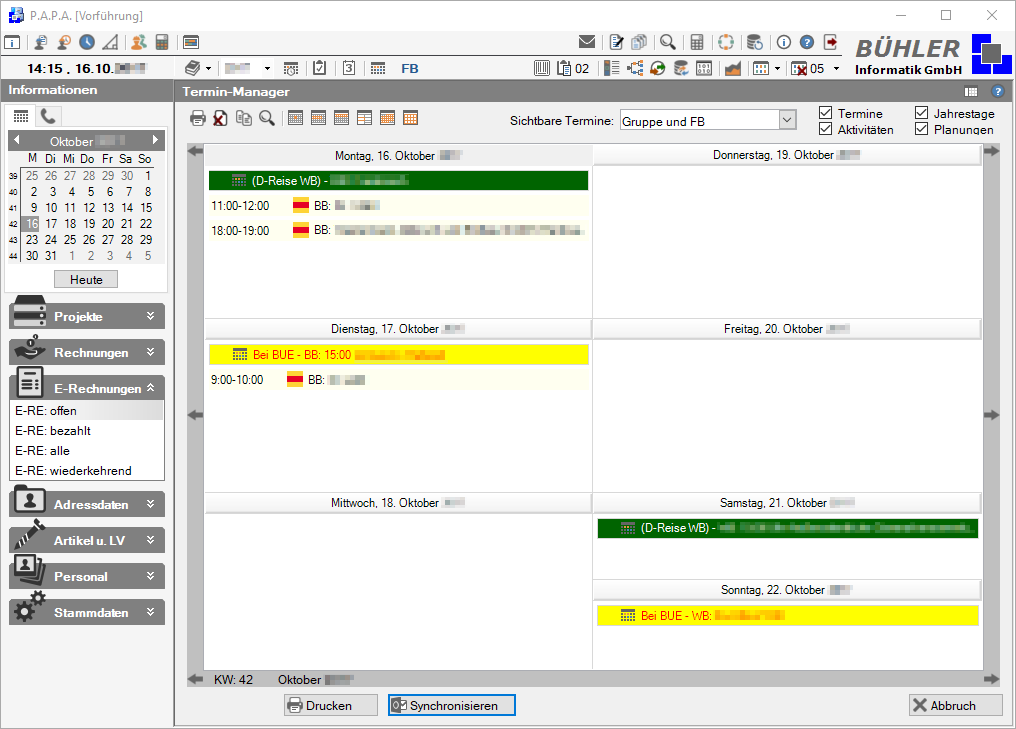Open Sunday's yellow Bei BUE - WB entry

pyautogui.click(x=787, y=615)
